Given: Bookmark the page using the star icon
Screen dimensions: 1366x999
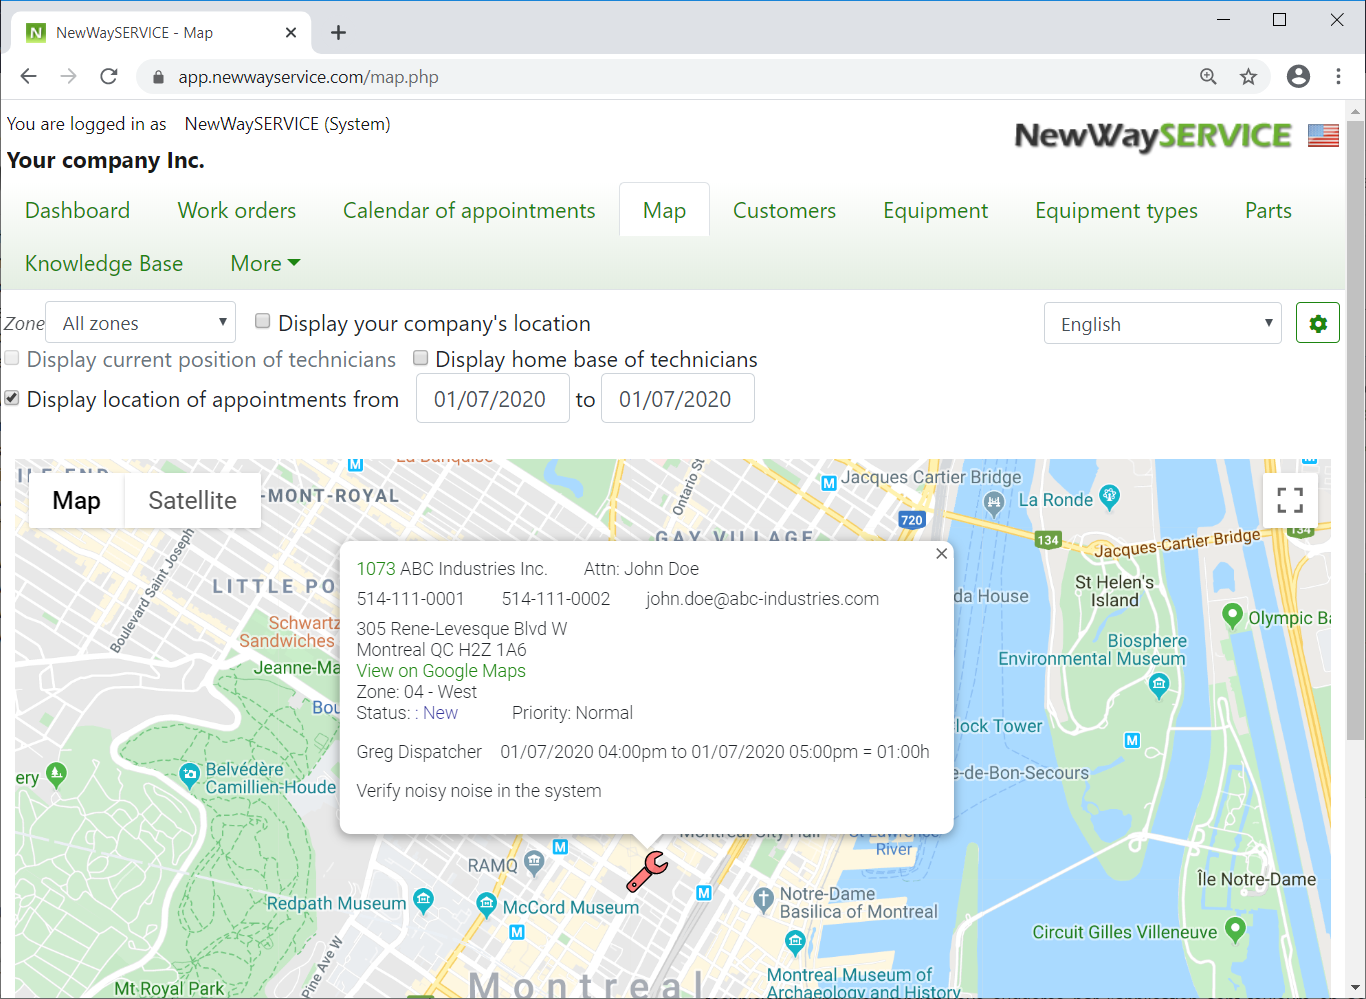Looking at the screenshot, I should pos(1247,76).
